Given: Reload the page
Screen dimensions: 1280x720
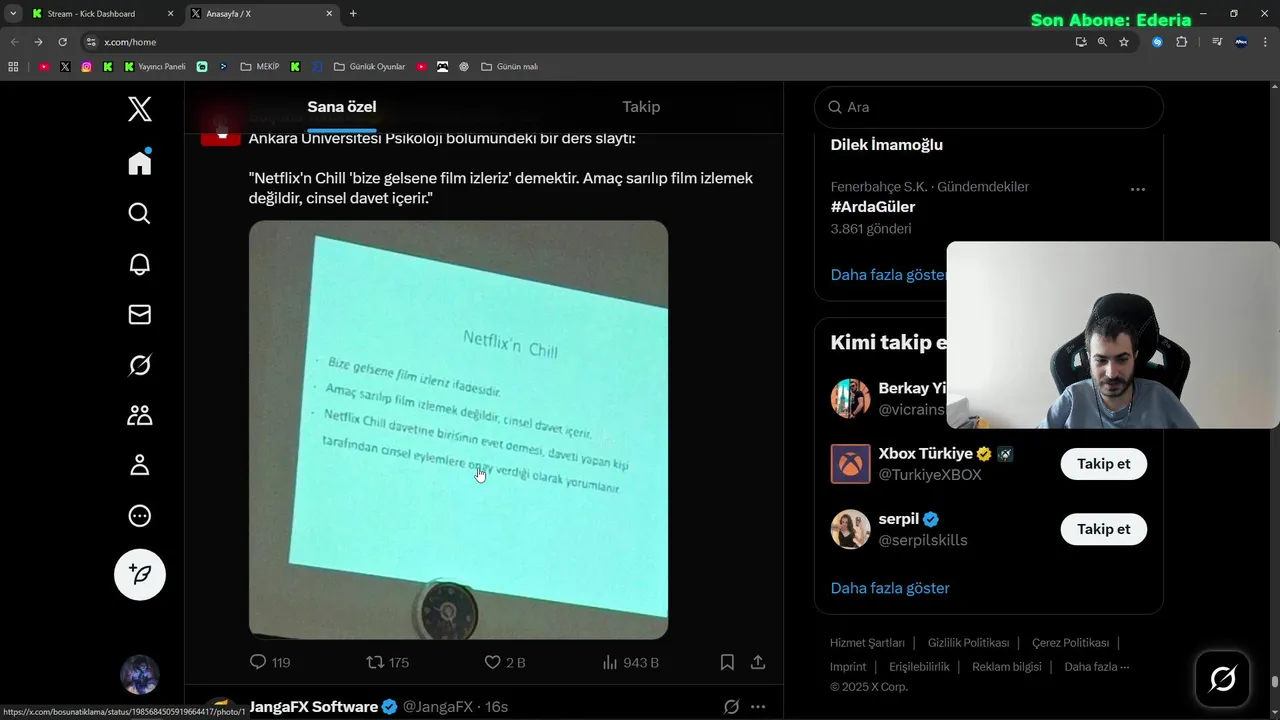Looking at the screenshot, I should (62, 42).
